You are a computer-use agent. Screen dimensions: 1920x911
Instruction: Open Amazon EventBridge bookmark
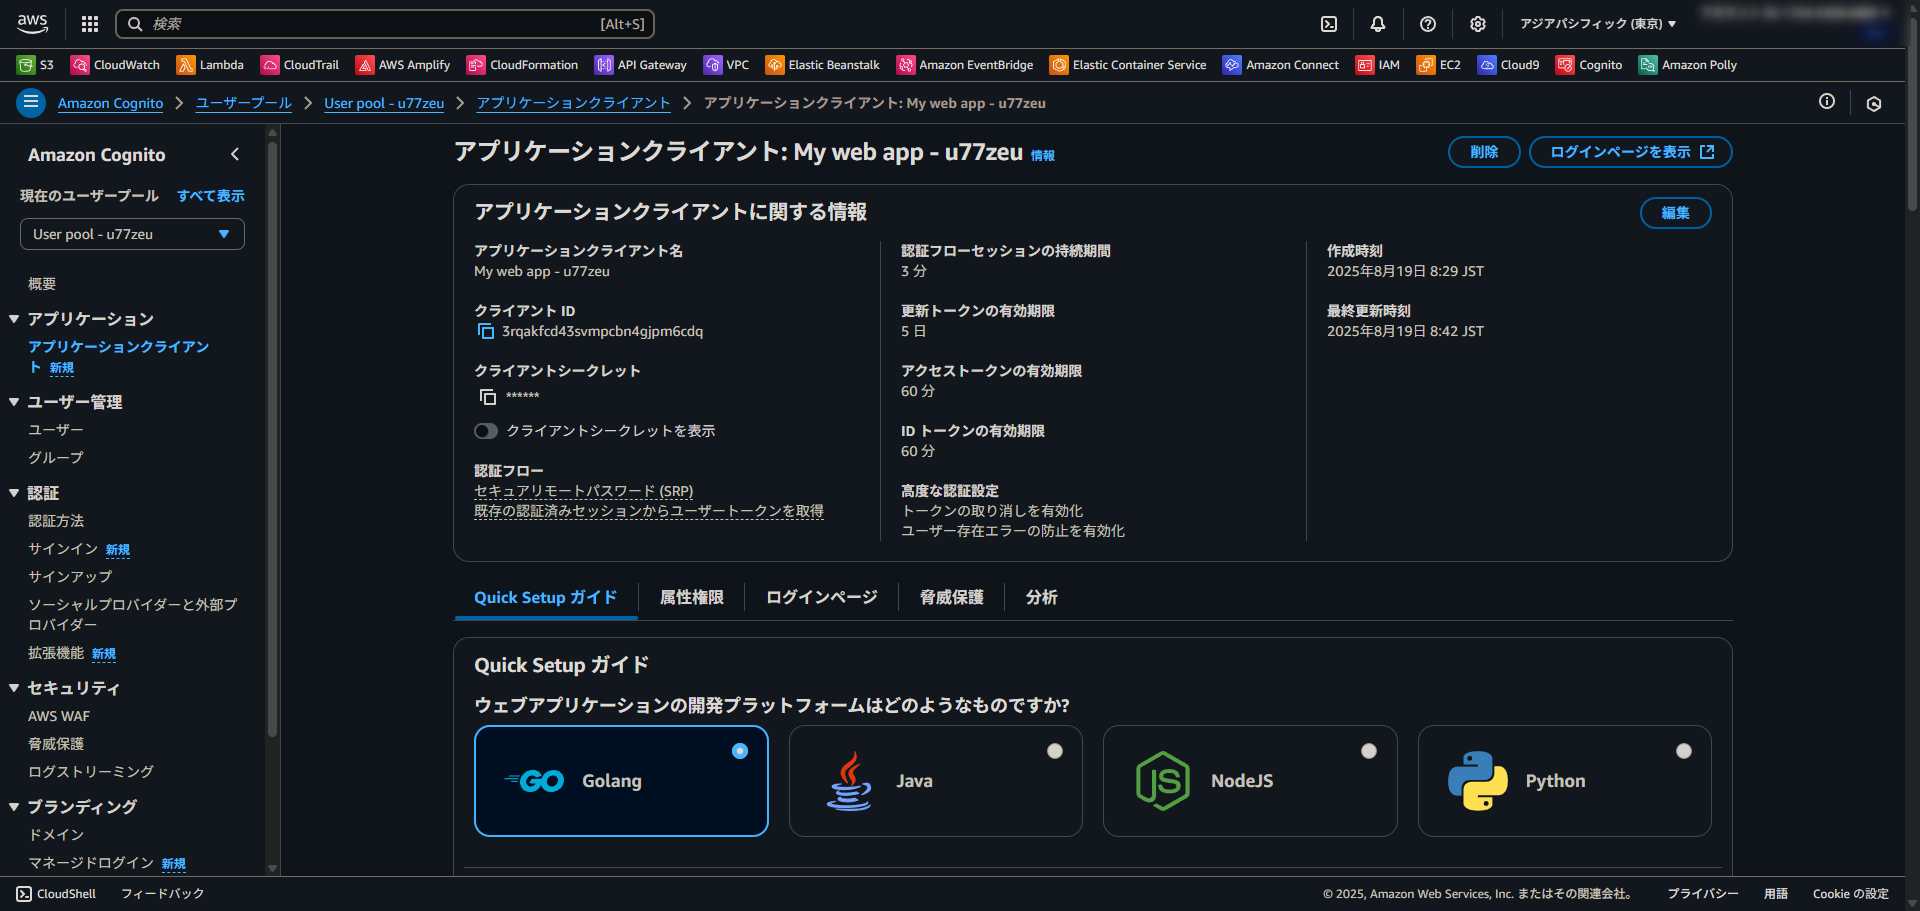click(965, 65)
